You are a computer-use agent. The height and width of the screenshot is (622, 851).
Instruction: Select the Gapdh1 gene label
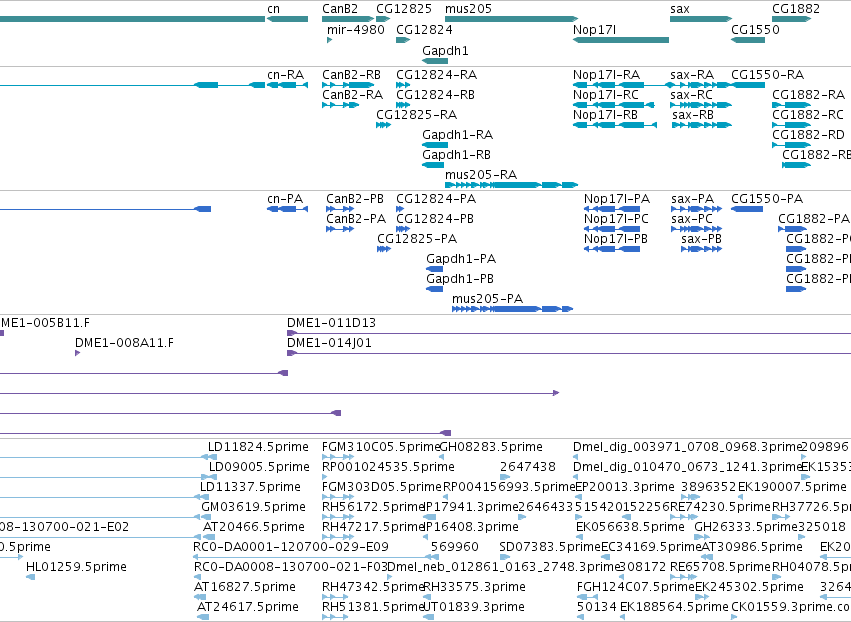[445, 50]
